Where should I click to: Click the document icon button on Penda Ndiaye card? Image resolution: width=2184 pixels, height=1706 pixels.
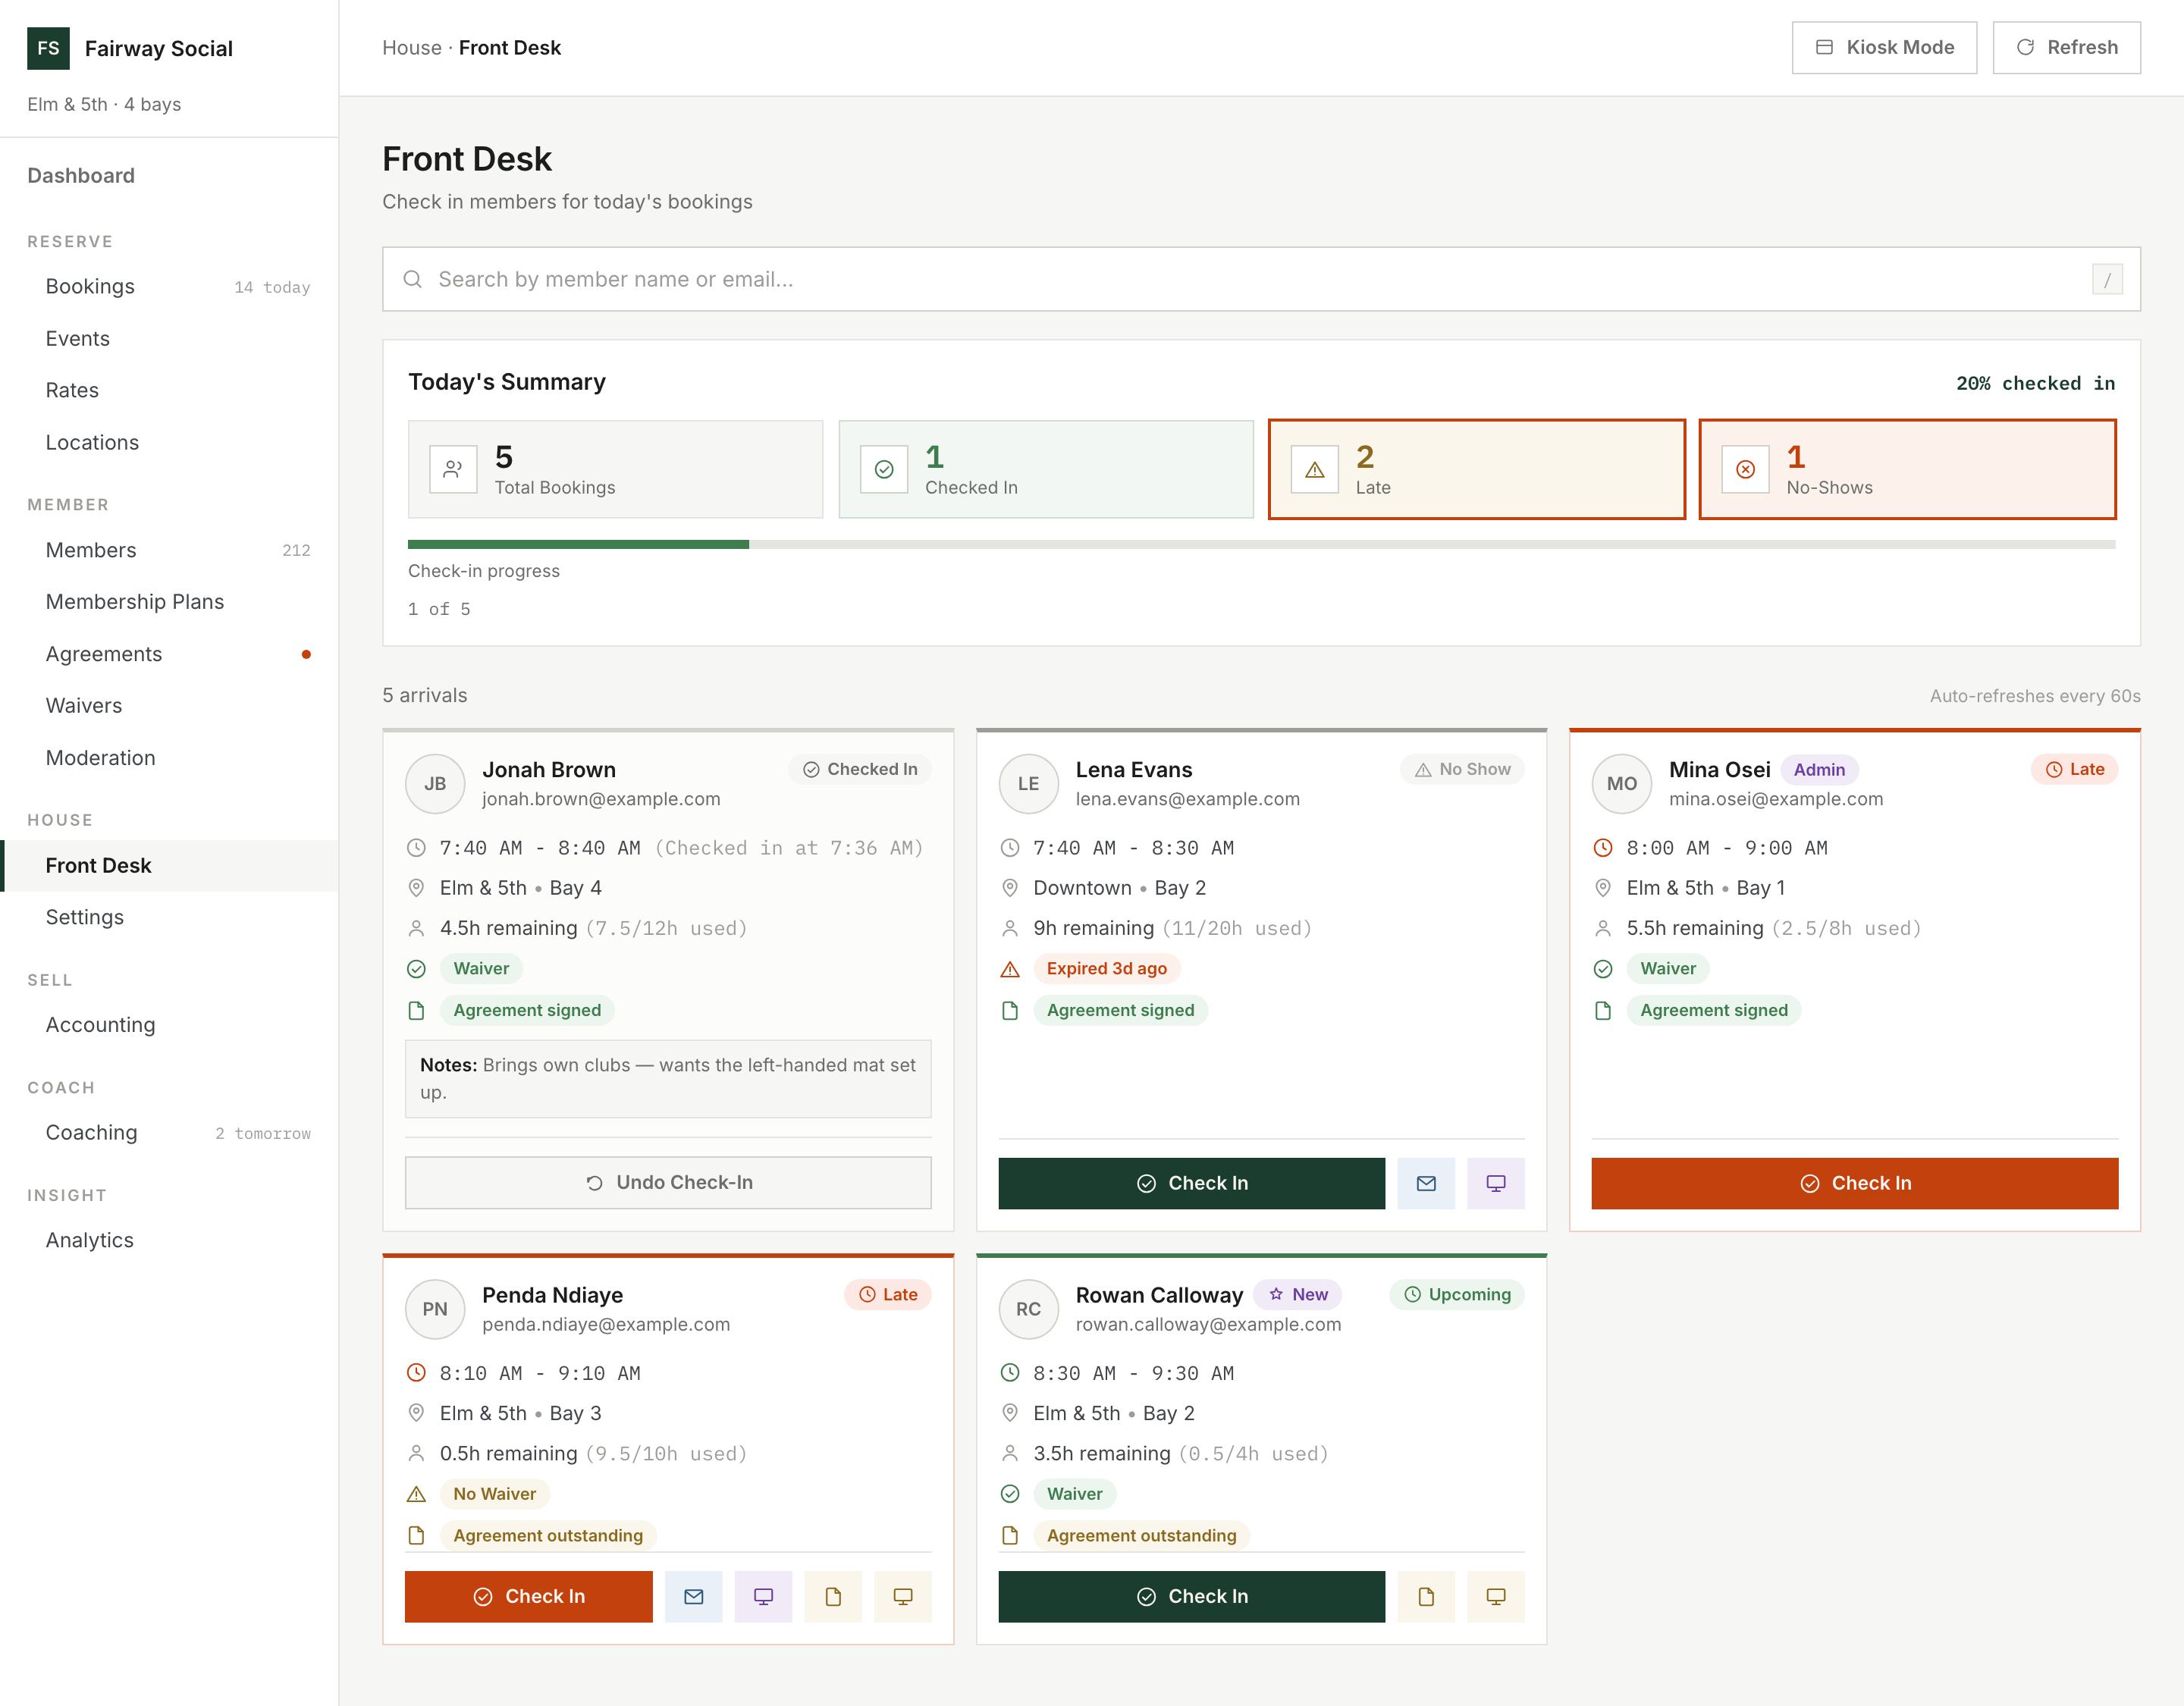click(833, 1596)
